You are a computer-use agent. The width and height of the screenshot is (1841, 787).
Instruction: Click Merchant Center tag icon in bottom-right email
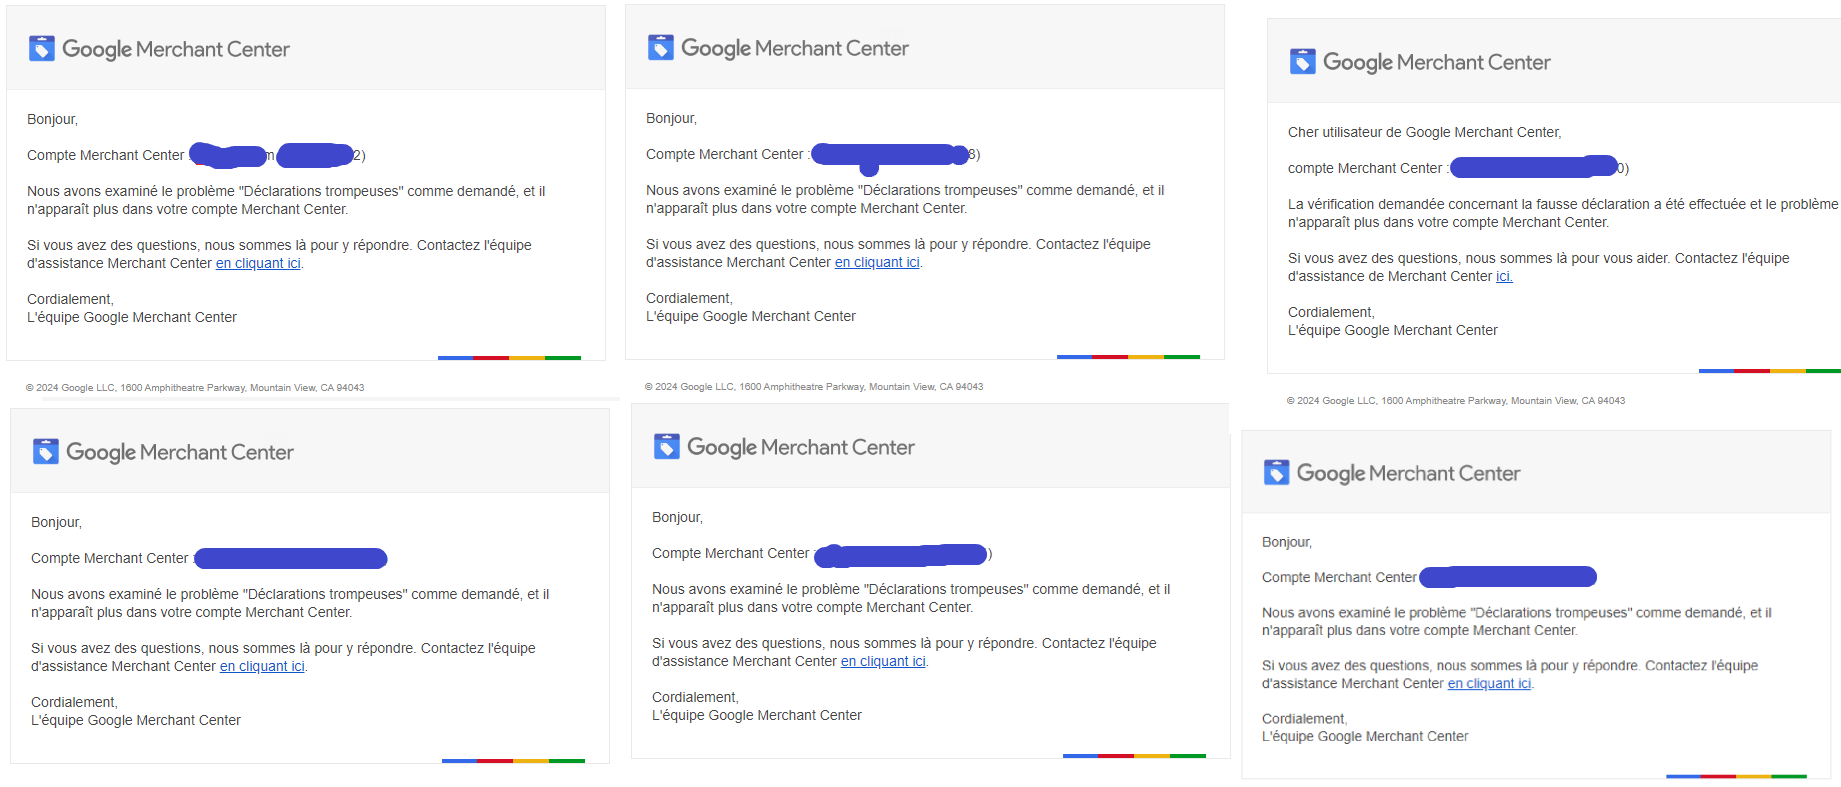[1277, 472]
